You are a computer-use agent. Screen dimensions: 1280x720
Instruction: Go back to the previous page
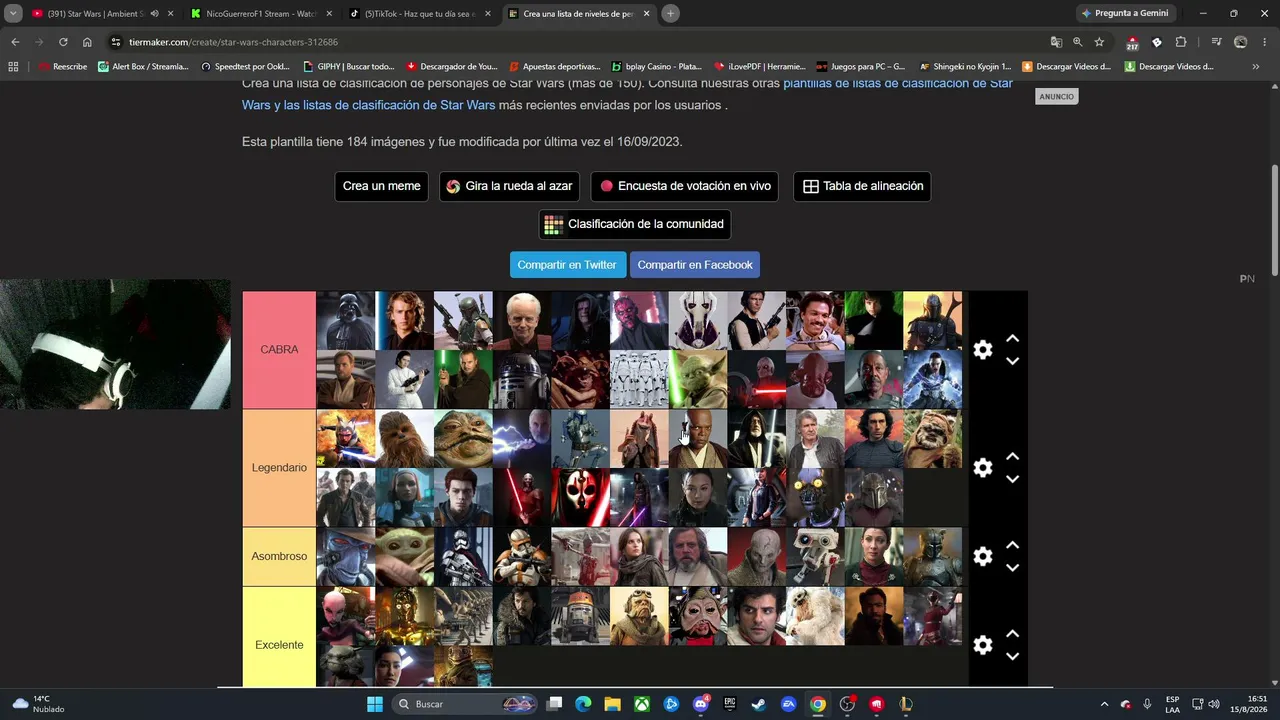[x=15, y=42]
